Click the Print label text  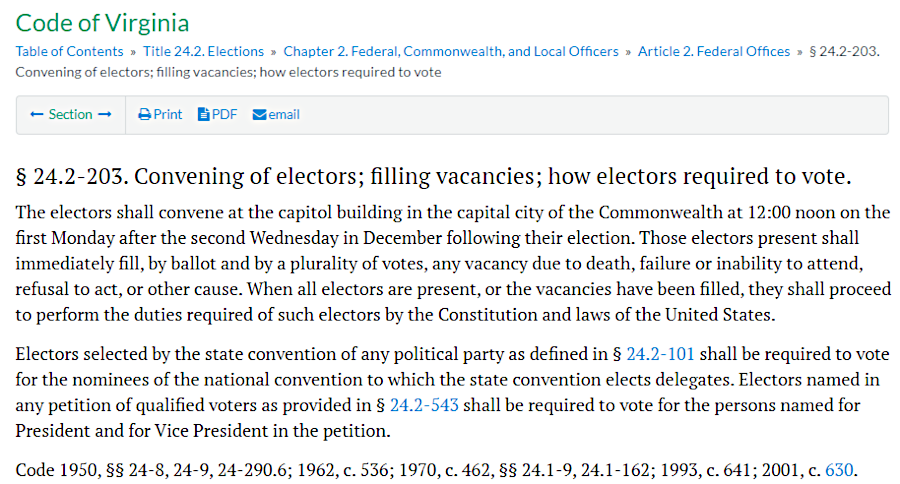167,115
